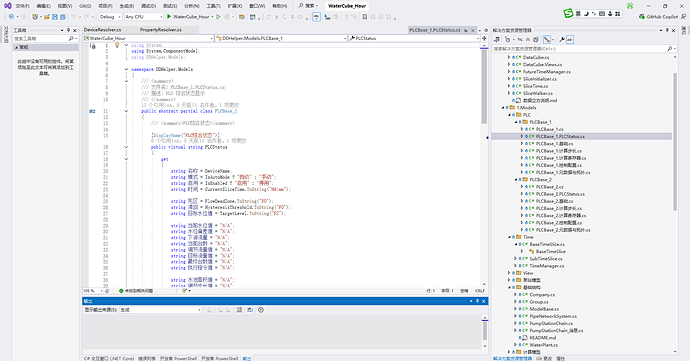Image resolution: width=690 pixels, height=361 pixels.
Task: Click the no issues found green check indicator
Action: tap(136, 291)
